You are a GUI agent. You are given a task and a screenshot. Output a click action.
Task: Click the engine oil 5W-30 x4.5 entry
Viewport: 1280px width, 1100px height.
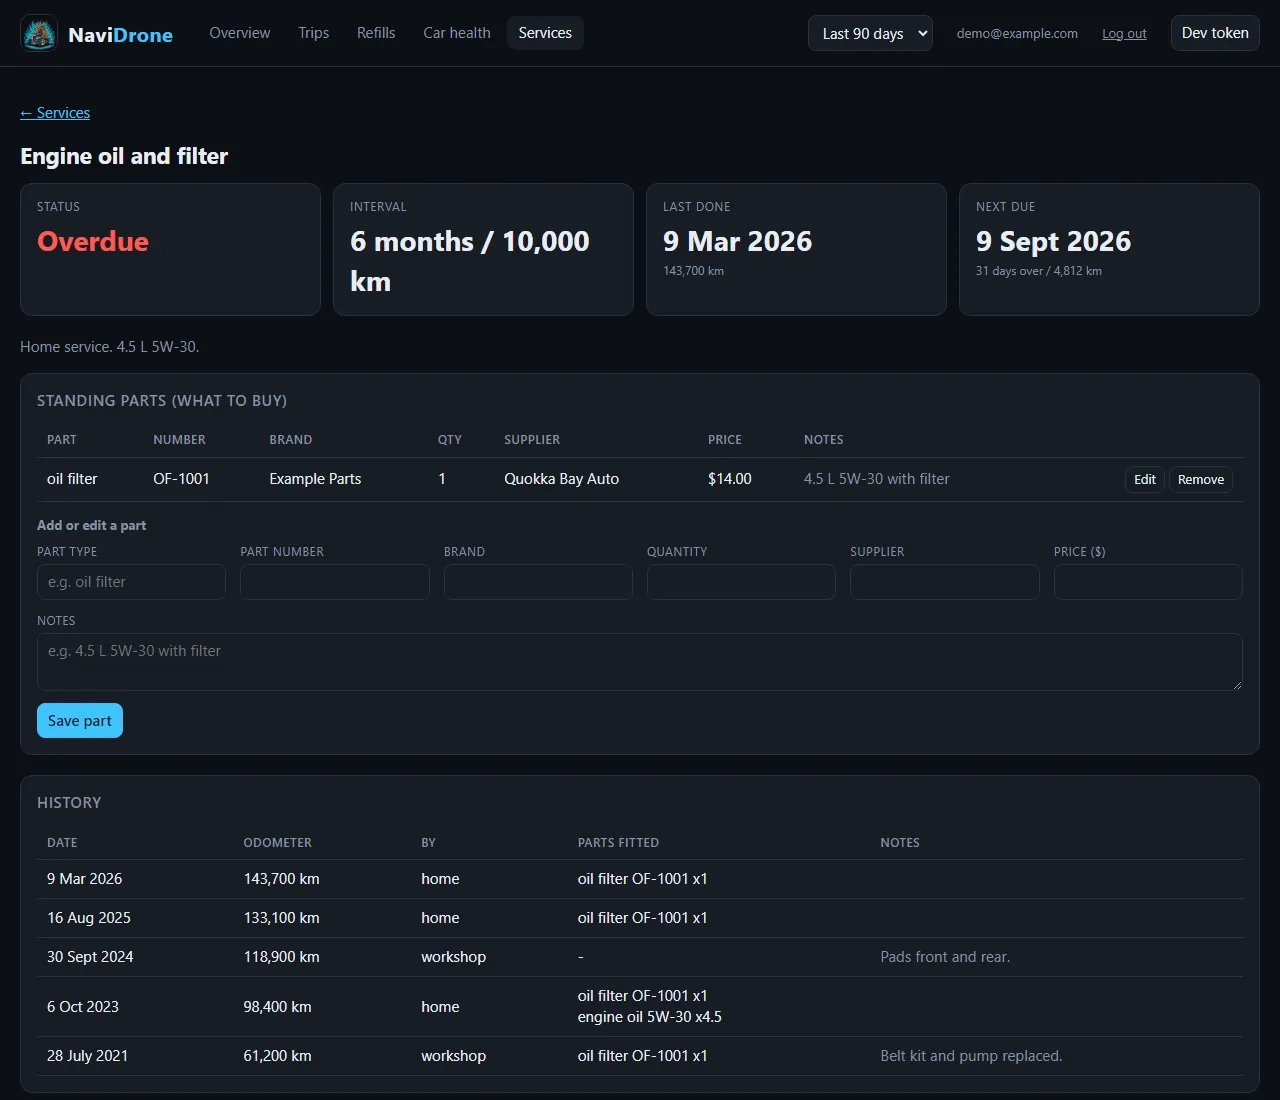649,1017
